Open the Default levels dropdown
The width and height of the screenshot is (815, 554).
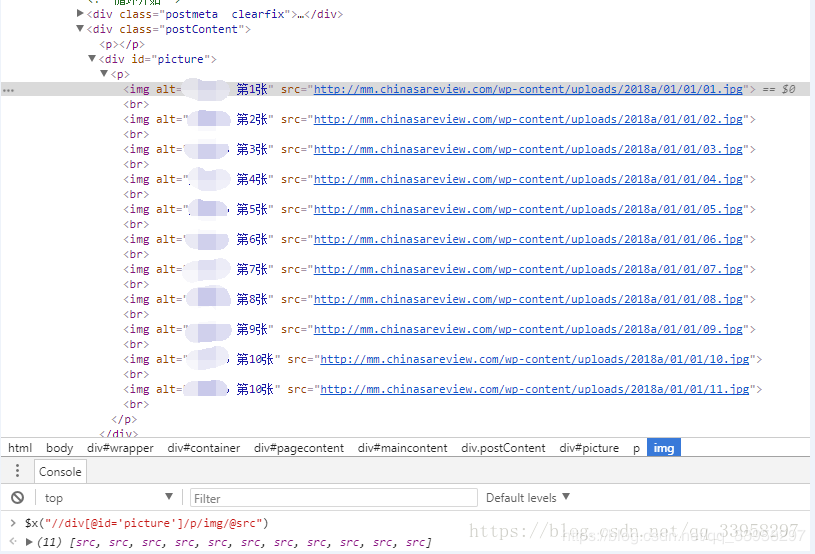coord(528,497)
